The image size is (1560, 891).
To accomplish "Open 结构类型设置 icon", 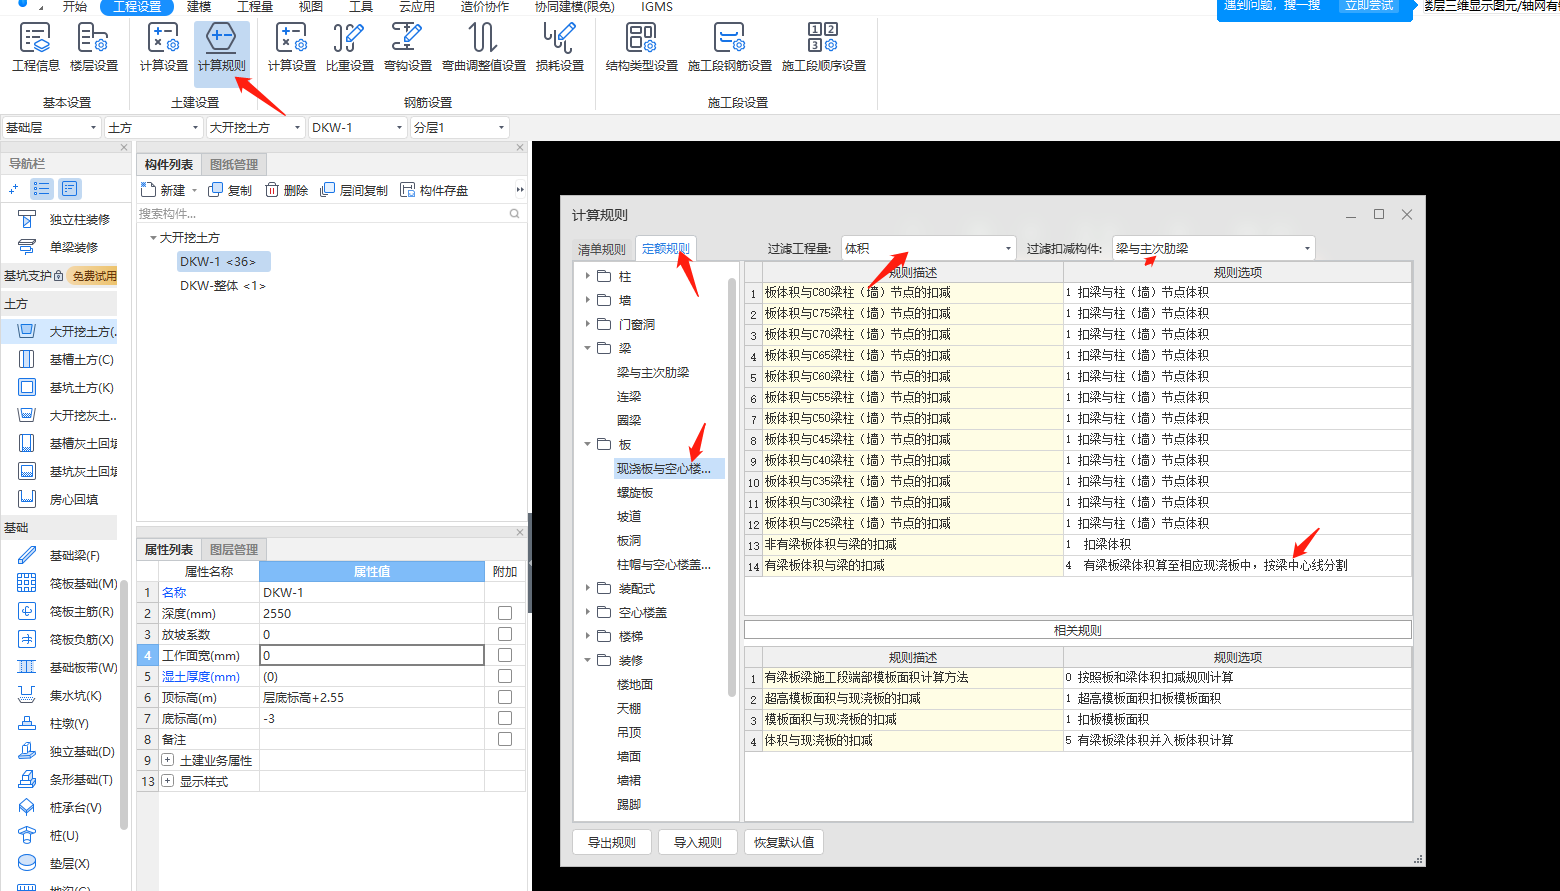I will (x=642, y=47).
